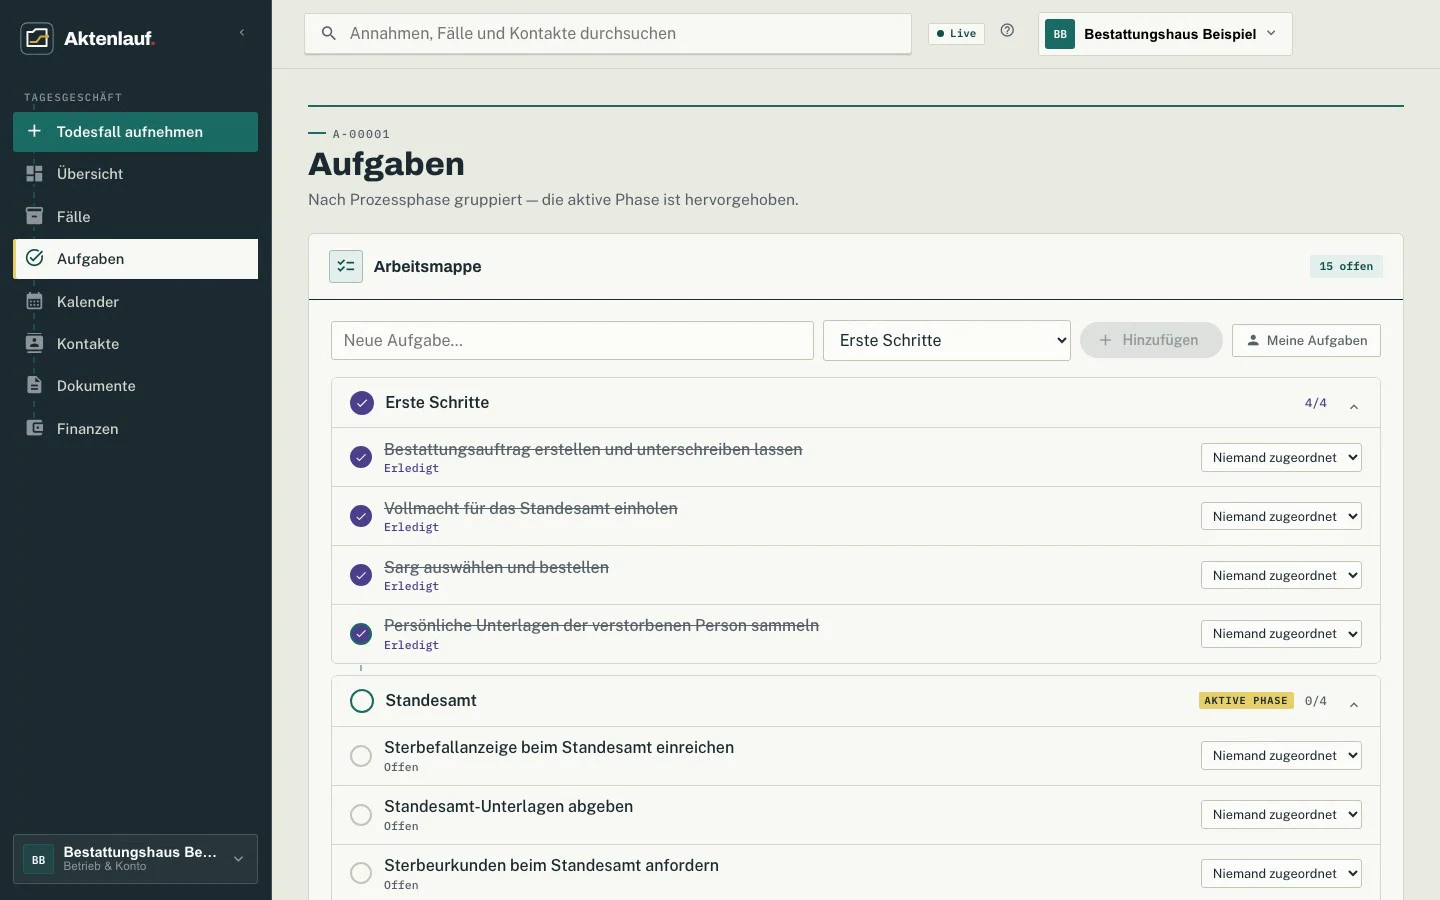Viewport: 1440px width, 900px height.
Task: Click Todesfall aufnehmen button
Action: [x=135, y=131]
